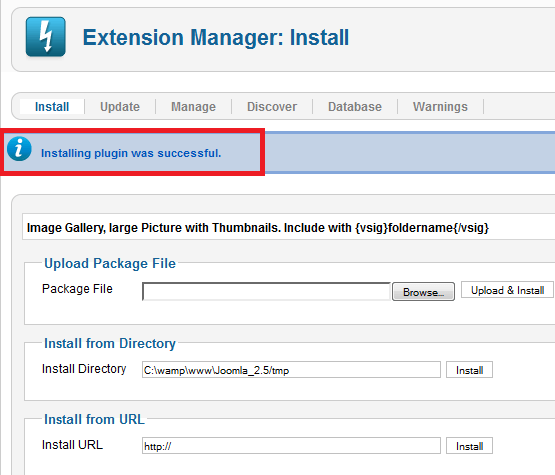Viewport: 555px width, 475px height.
Task: Open the Install tab
Action: pos(52,107)
